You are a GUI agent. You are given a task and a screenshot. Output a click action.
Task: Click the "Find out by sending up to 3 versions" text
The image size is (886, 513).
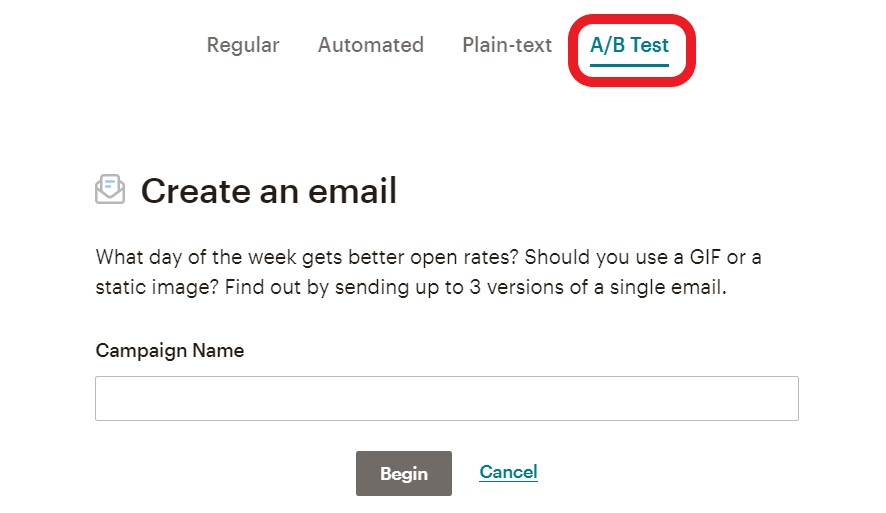pos(475,287)
